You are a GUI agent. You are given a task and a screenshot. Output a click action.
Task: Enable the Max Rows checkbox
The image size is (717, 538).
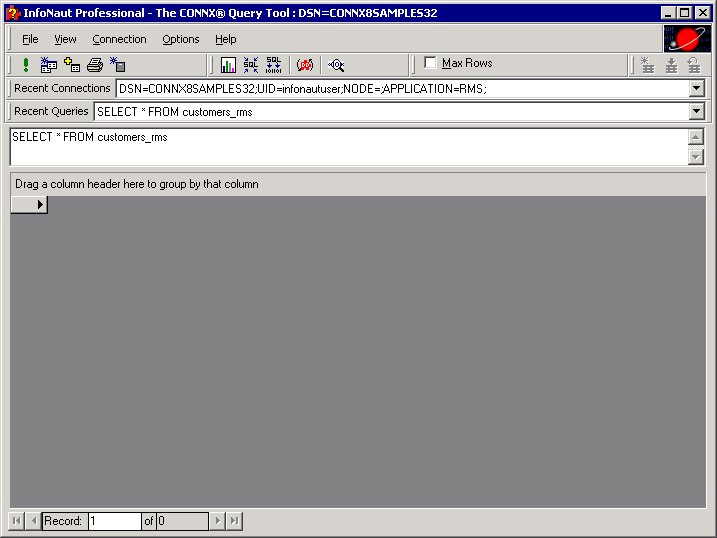(430, 63)
